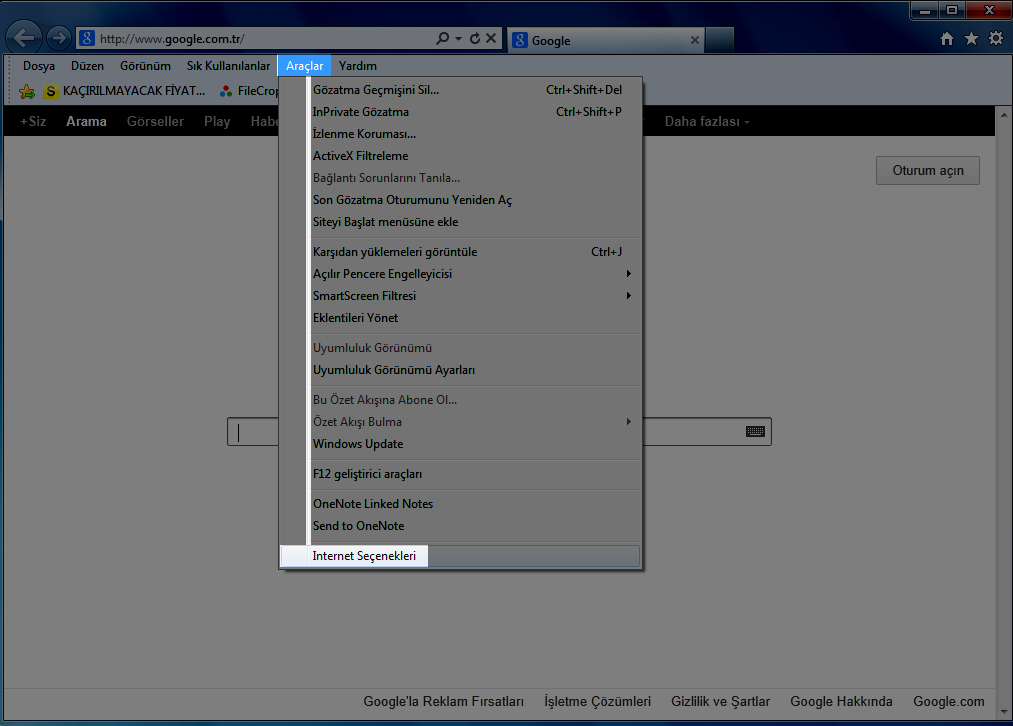Viewport: 1013px width, 726px height.
Task: Choose Send to OneNote
Action: [461, 526]
